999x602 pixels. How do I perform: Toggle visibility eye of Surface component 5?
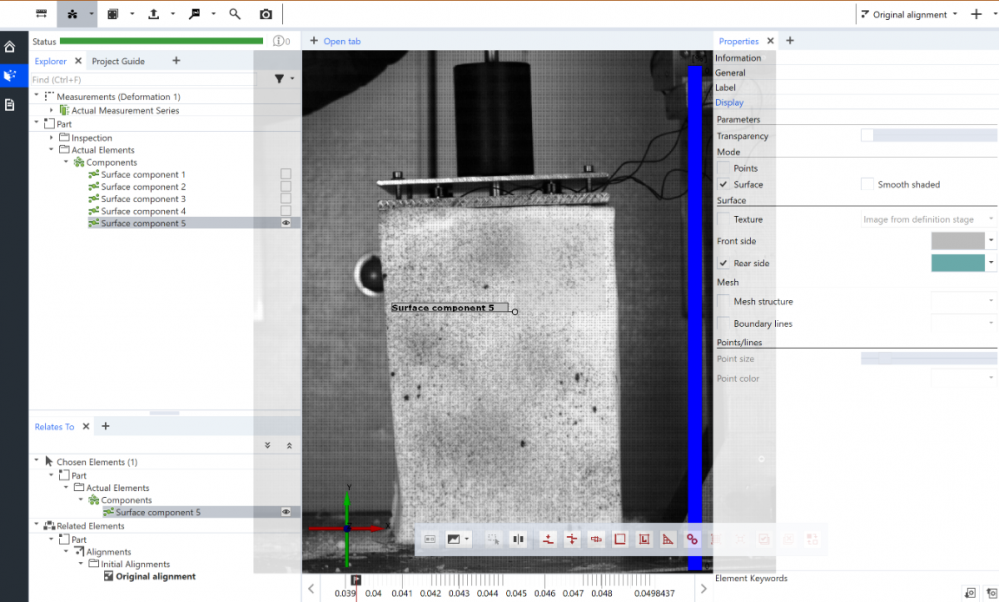(286, 223)
